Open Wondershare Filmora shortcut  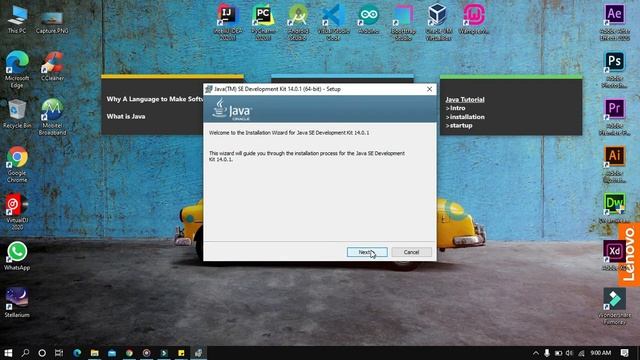(615, 307)
